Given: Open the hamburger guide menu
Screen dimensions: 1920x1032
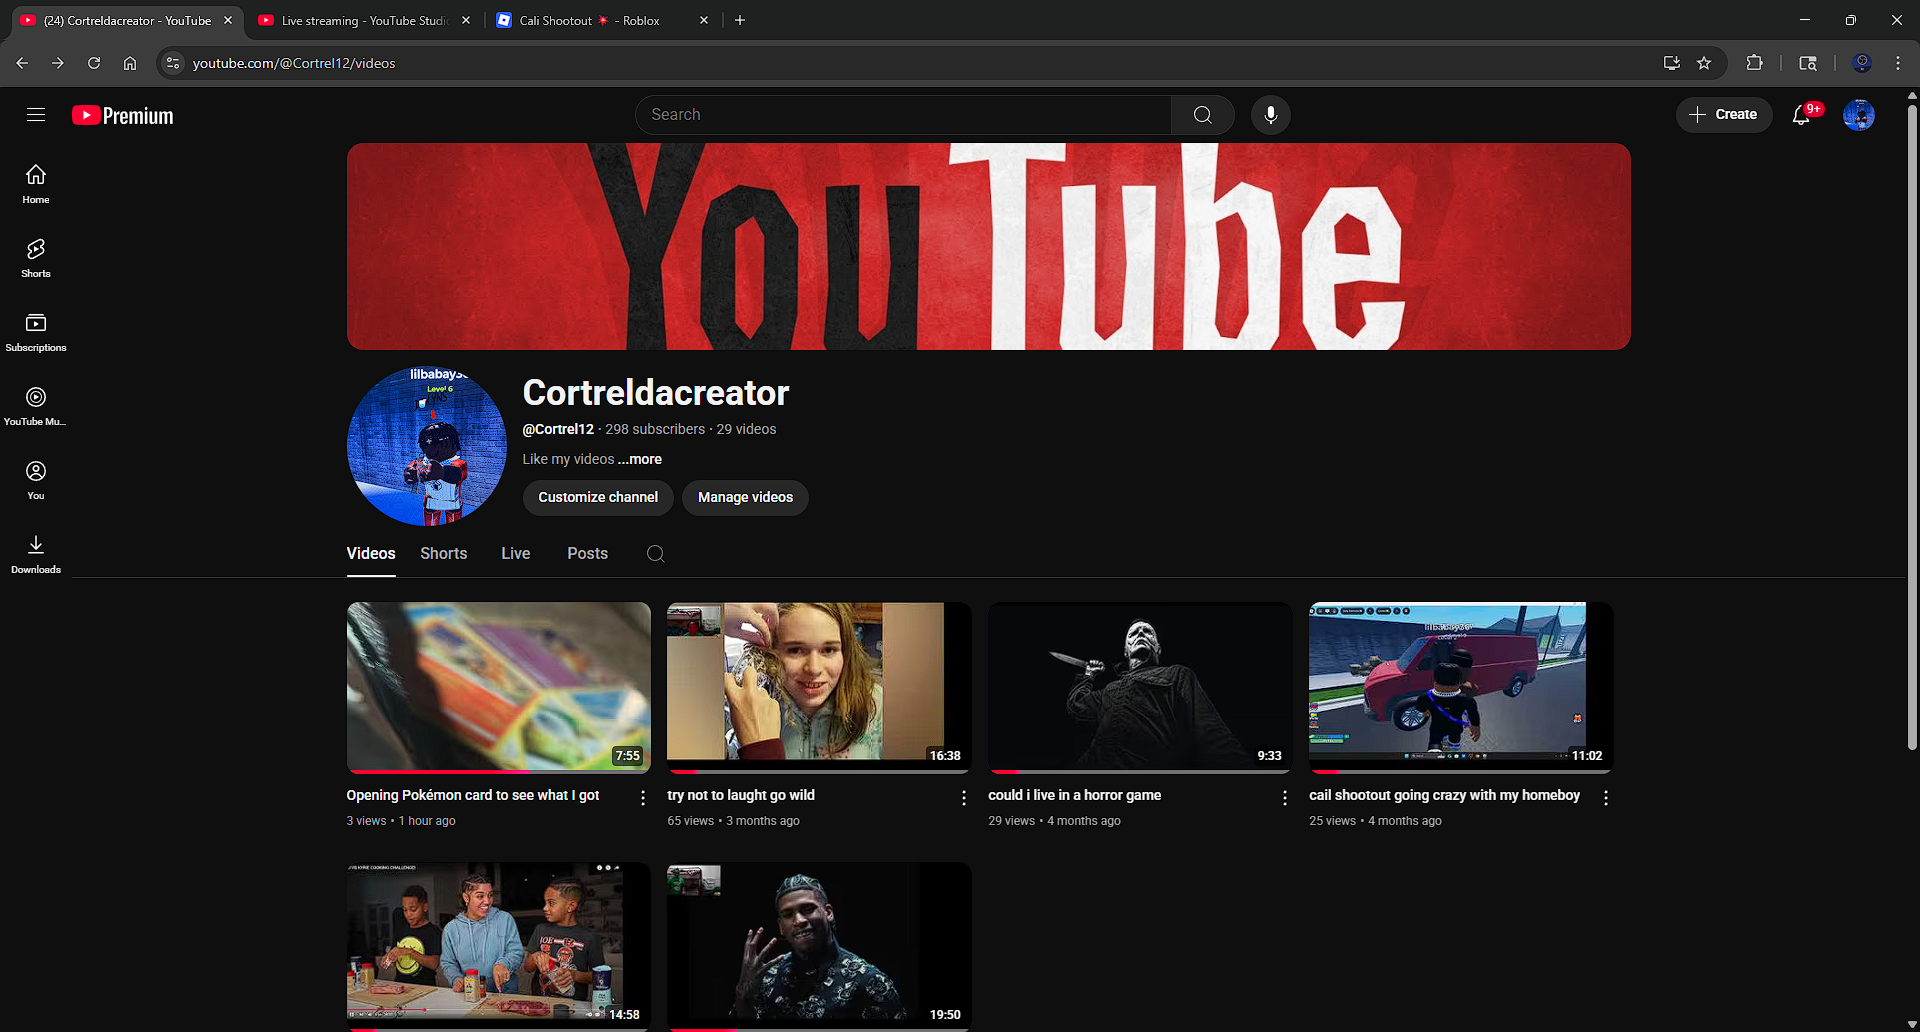Looking at the screenshot, I should pos(36,115).
